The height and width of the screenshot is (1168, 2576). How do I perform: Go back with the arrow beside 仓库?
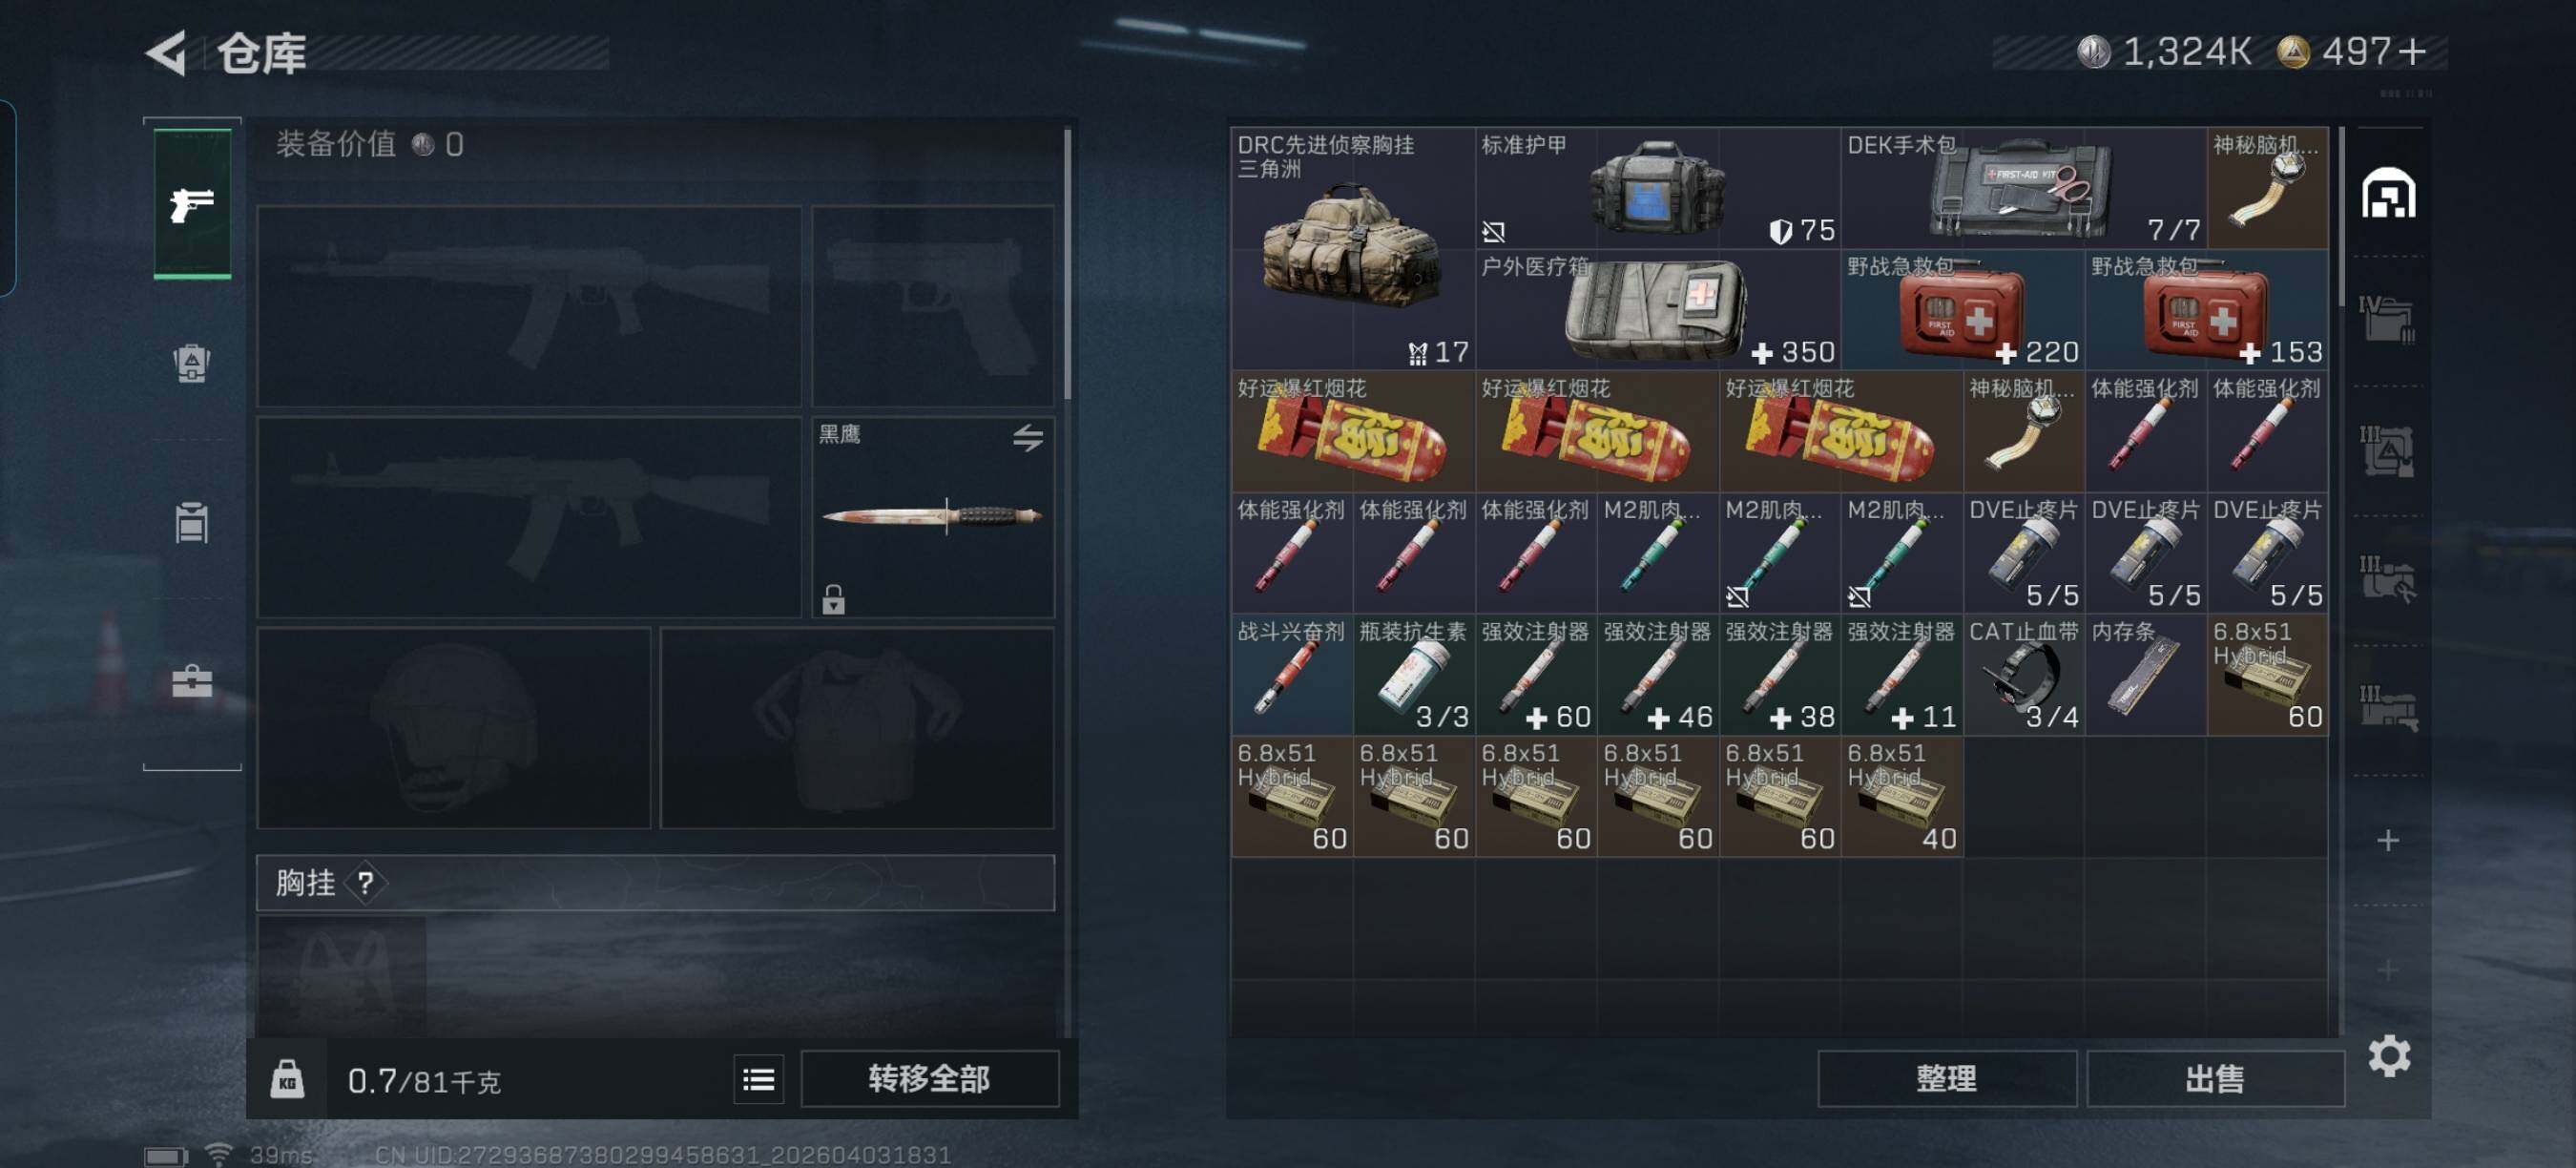pos(167,53)
